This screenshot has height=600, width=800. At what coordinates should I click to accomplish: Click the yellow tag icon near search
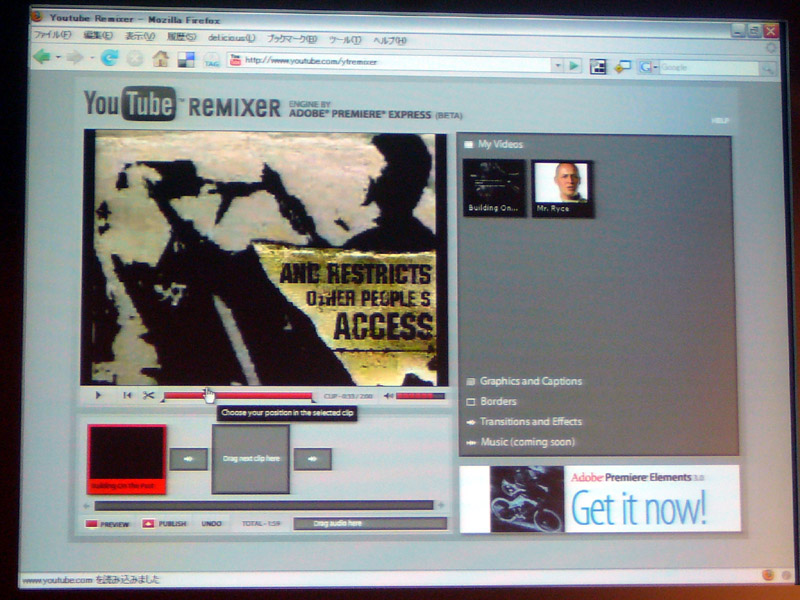click(622, 67)
